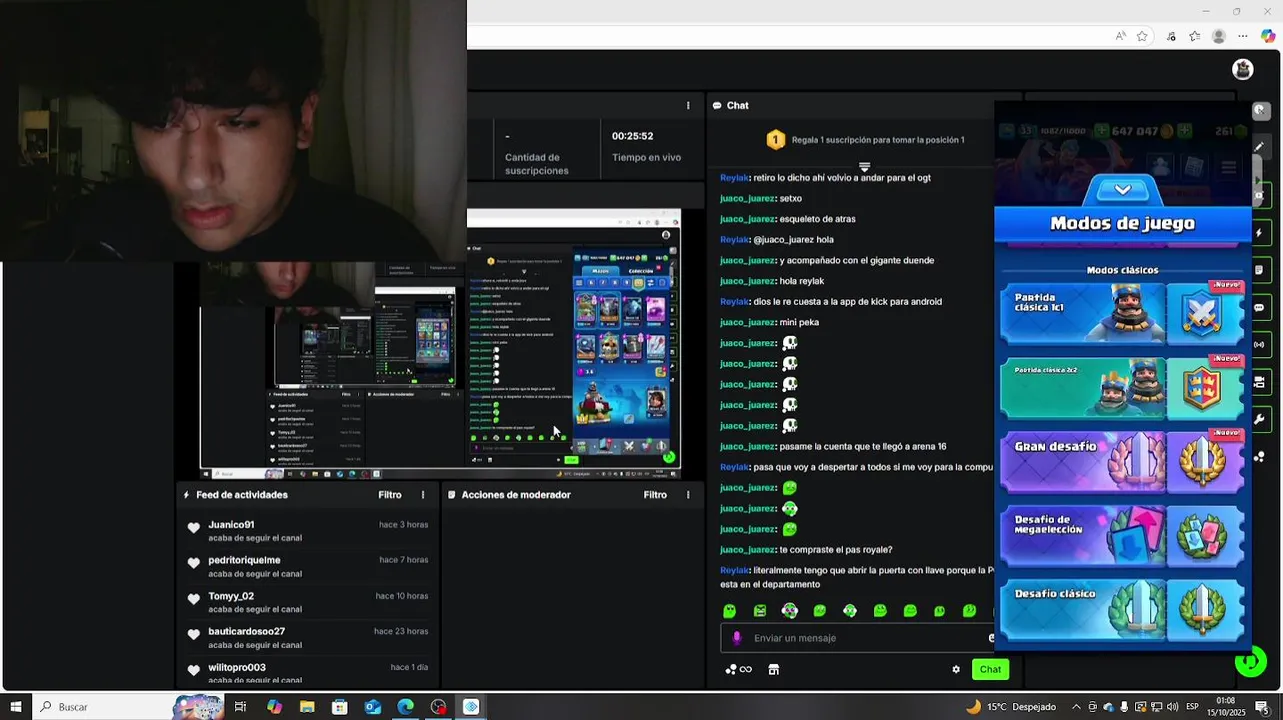Select Desafío clásico game mode

pyautogui.click(x=1122, y=610)
